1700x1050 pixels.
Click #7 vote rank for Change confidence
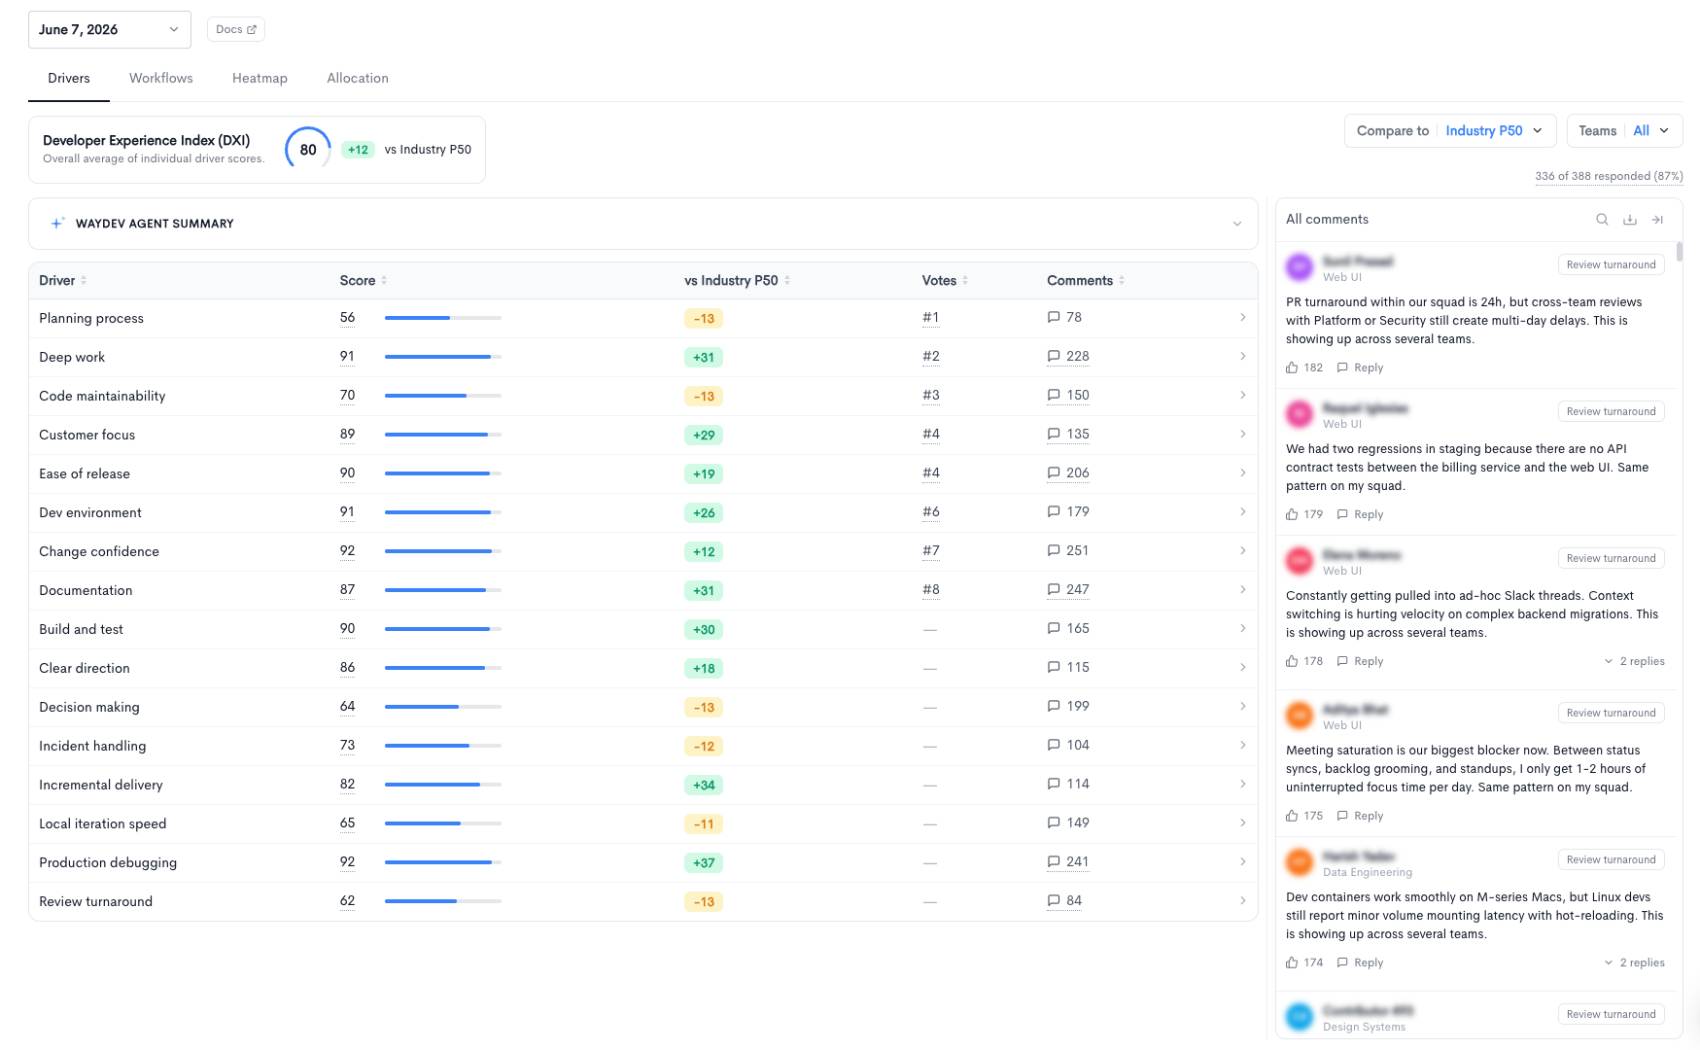point(931,551)
